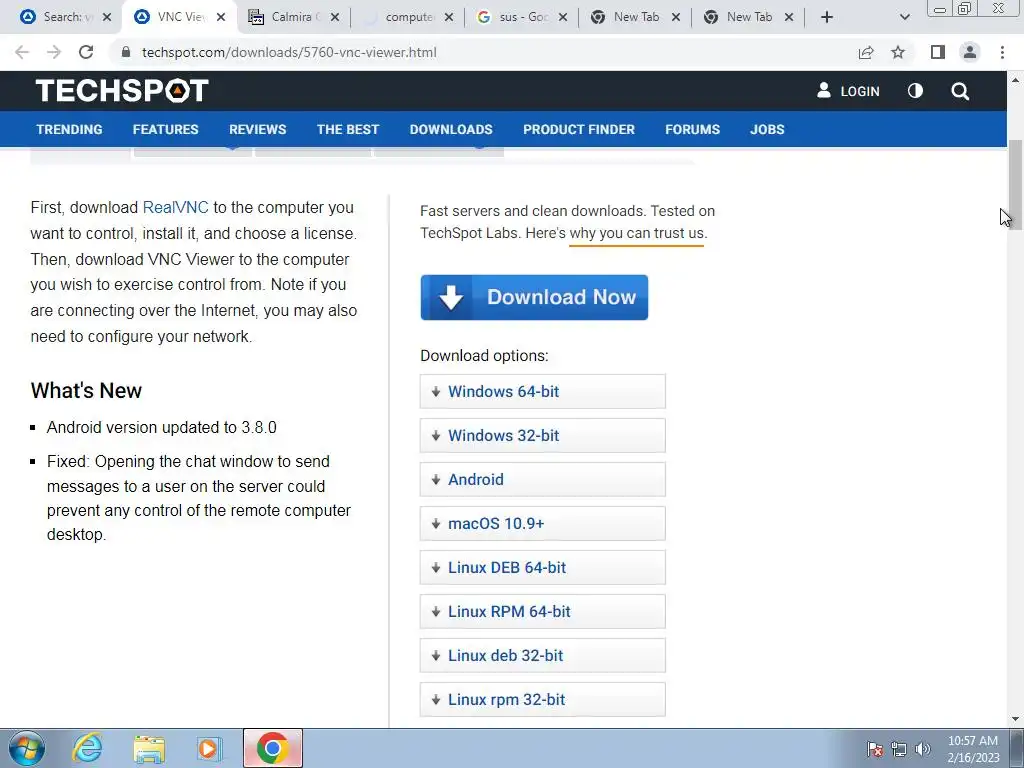Open the FEATURES menu
This screenshot has width=1024, height=768.
point(165,129)
